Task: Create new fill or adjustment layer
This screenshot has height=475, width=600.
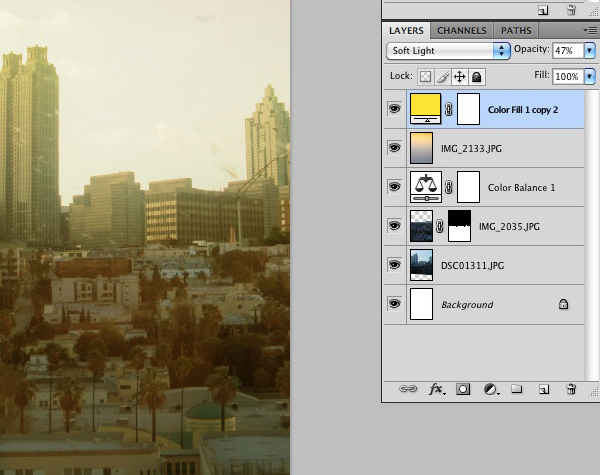Action: pyautogui.click(x=490, y=389)
